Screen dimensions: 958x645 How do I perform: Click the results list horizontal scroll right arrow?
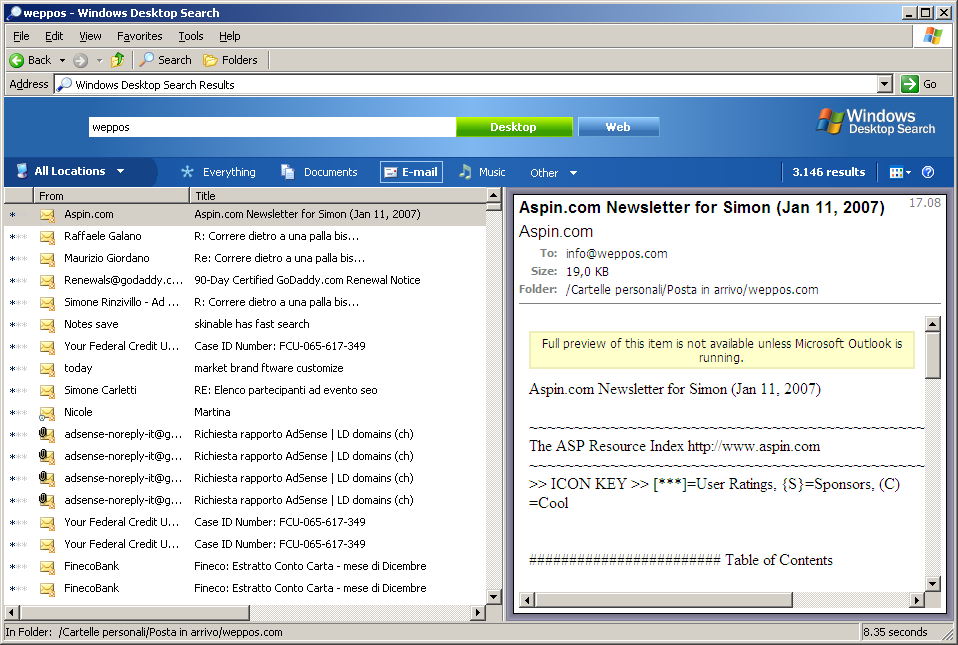pyautogui.click(x=478, y=612)
